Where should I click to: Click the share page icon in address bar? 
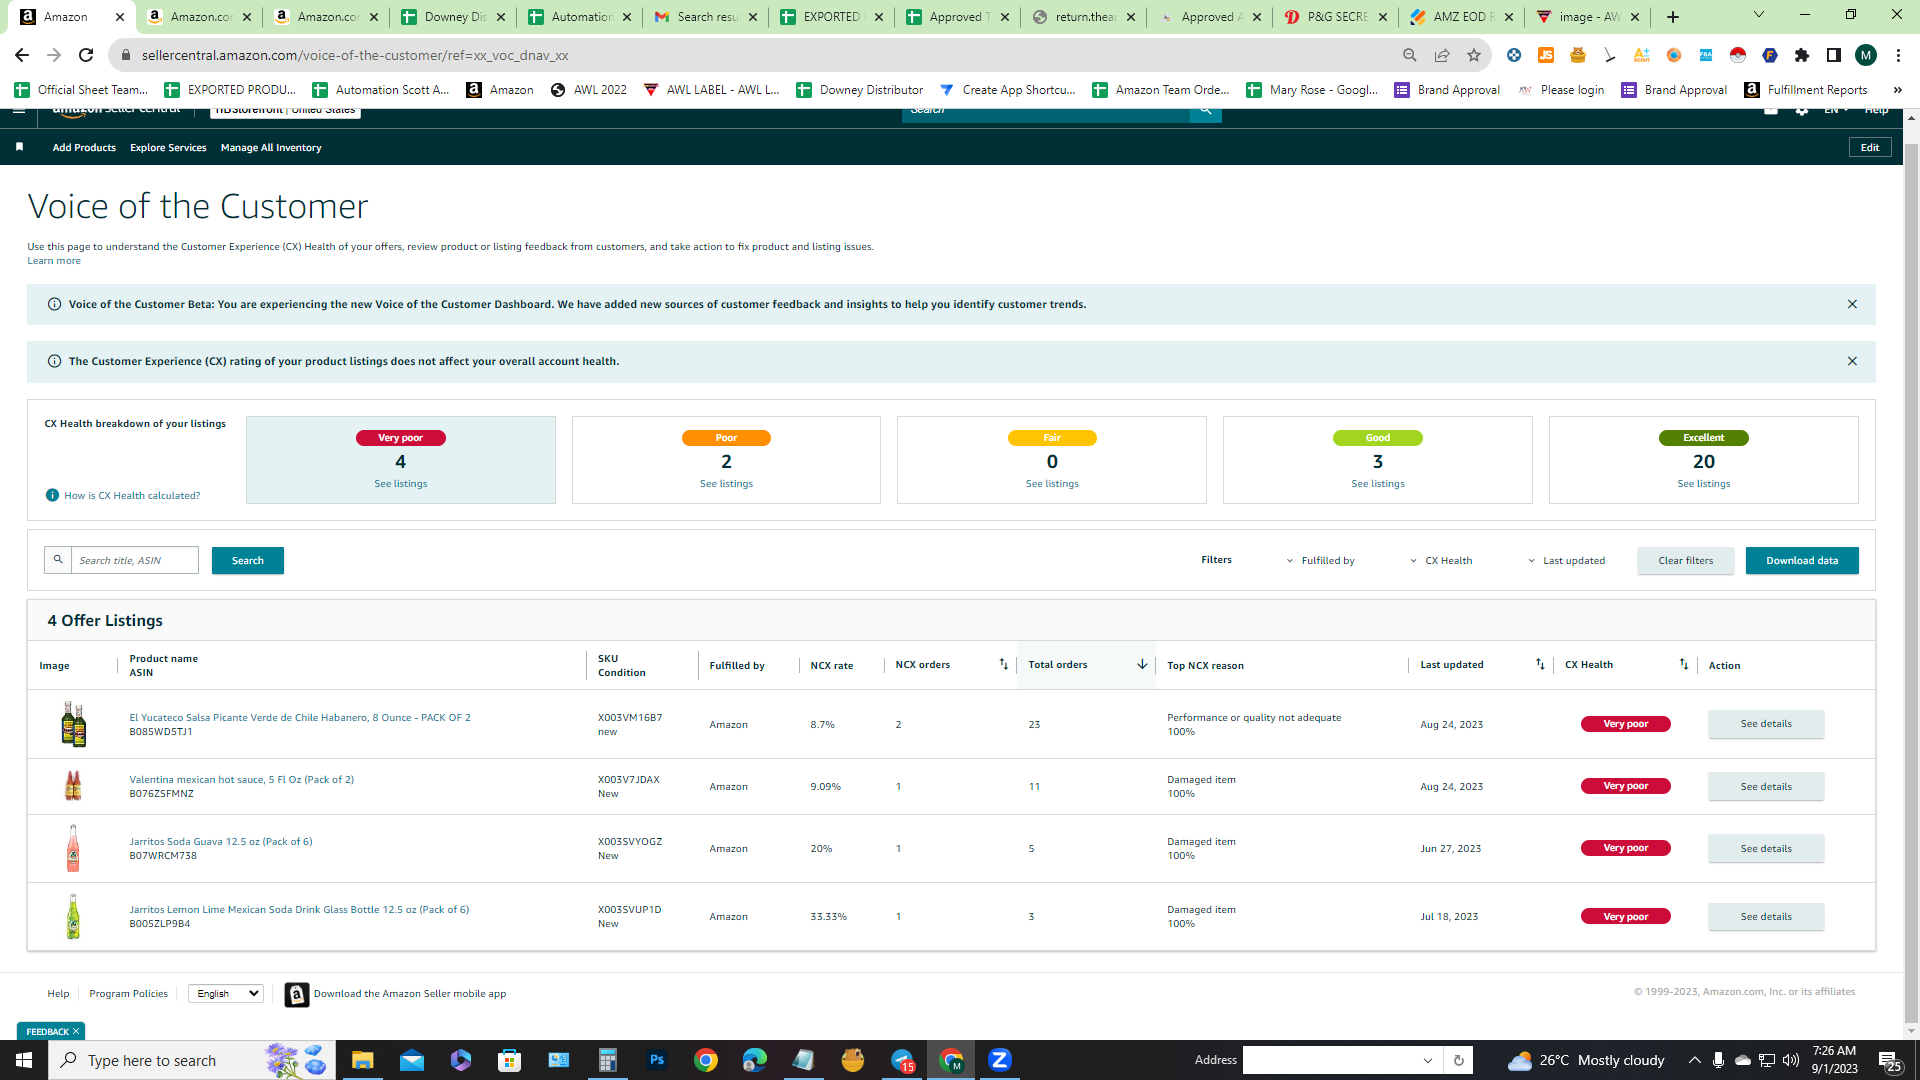(x=1442, y=55)
